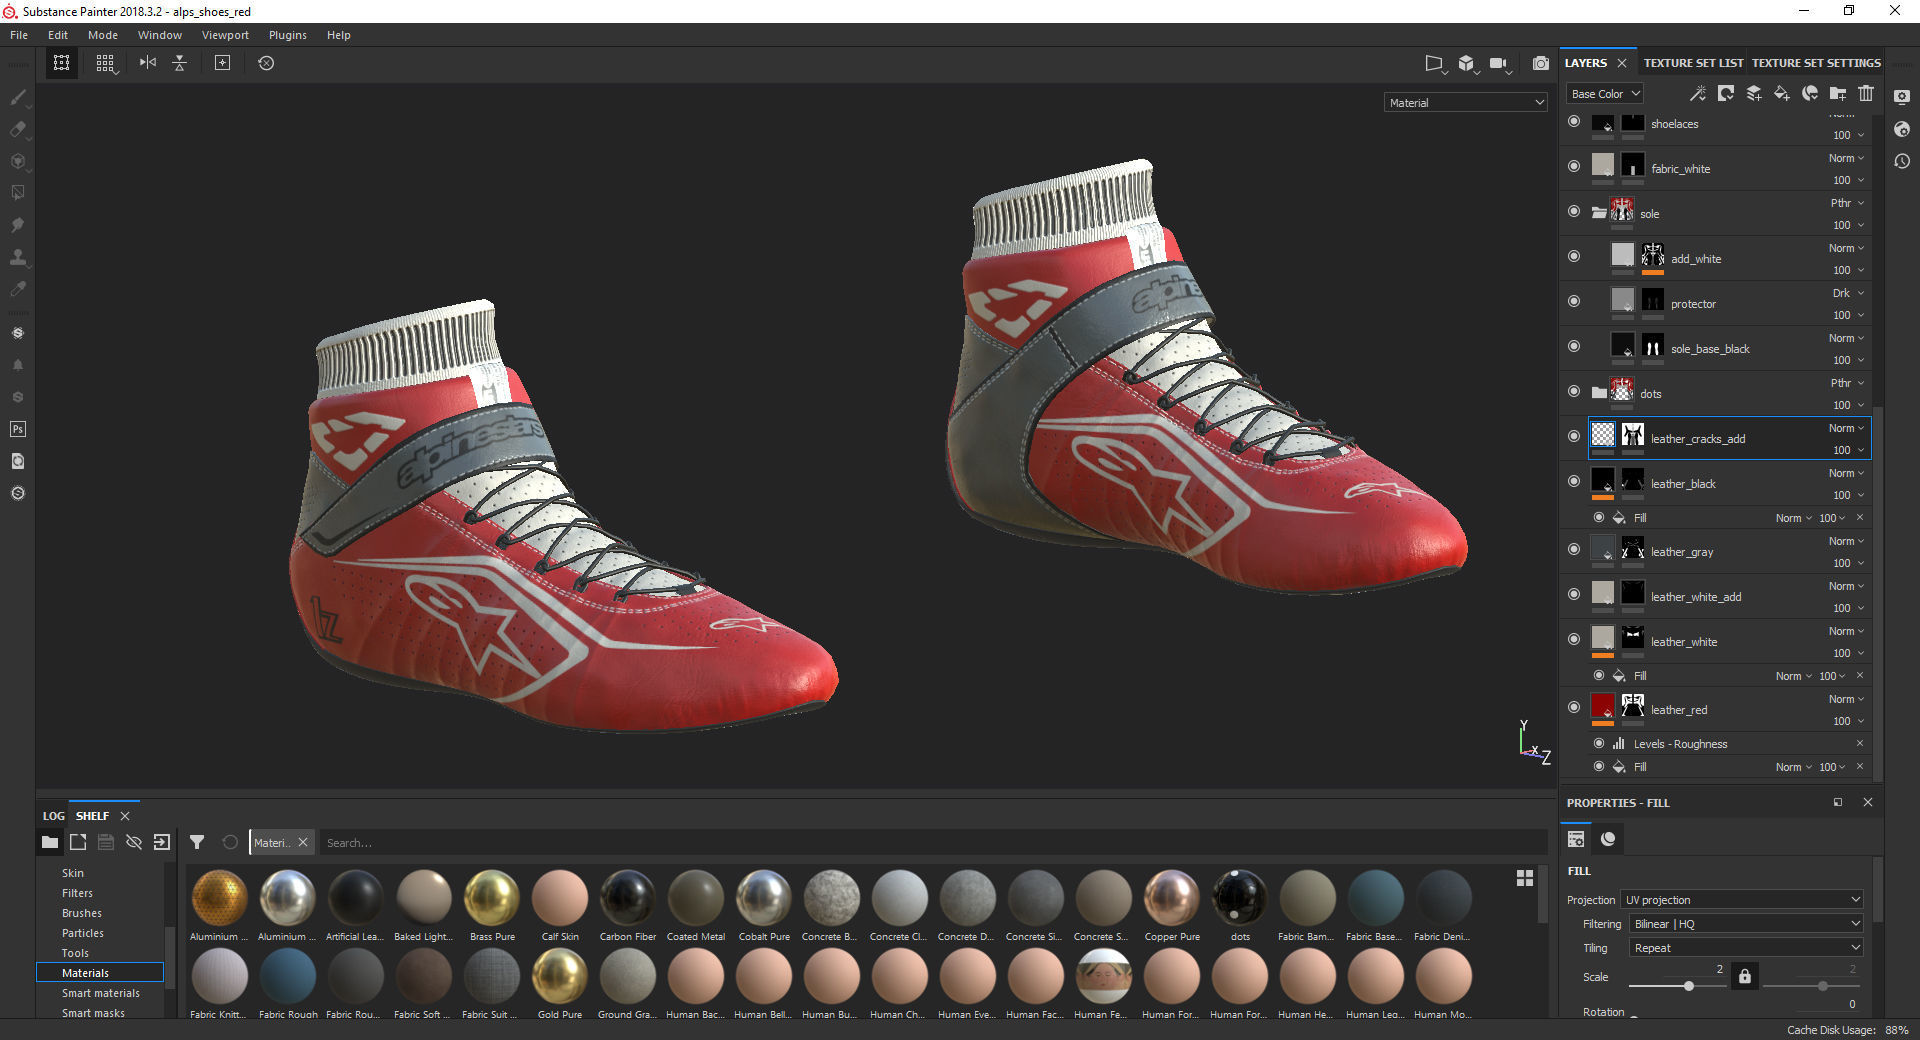1920x1040 pixels.
Task: Open the Filtering Bilinear HQ dropdown
Action: (1746, 924)
